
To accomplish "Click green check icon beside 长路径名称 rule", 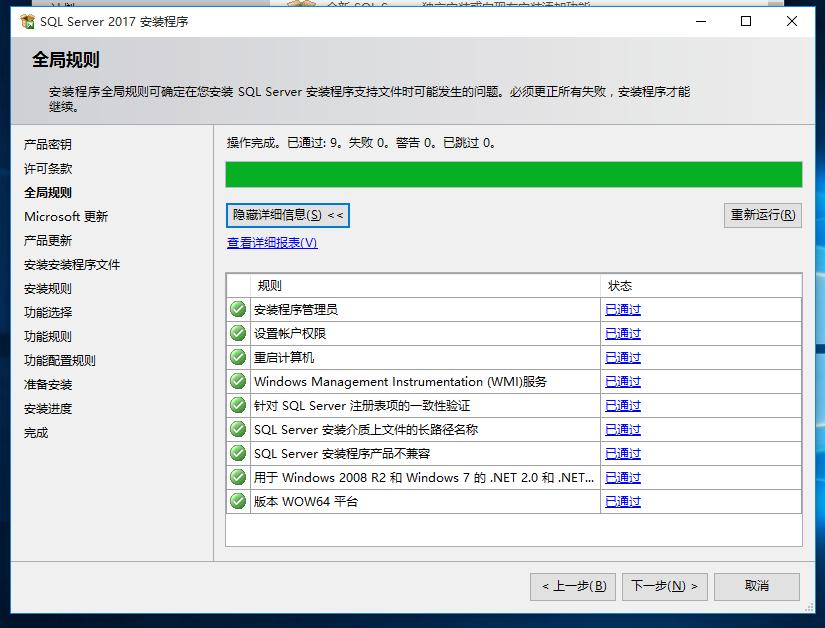I will [238, 429].
